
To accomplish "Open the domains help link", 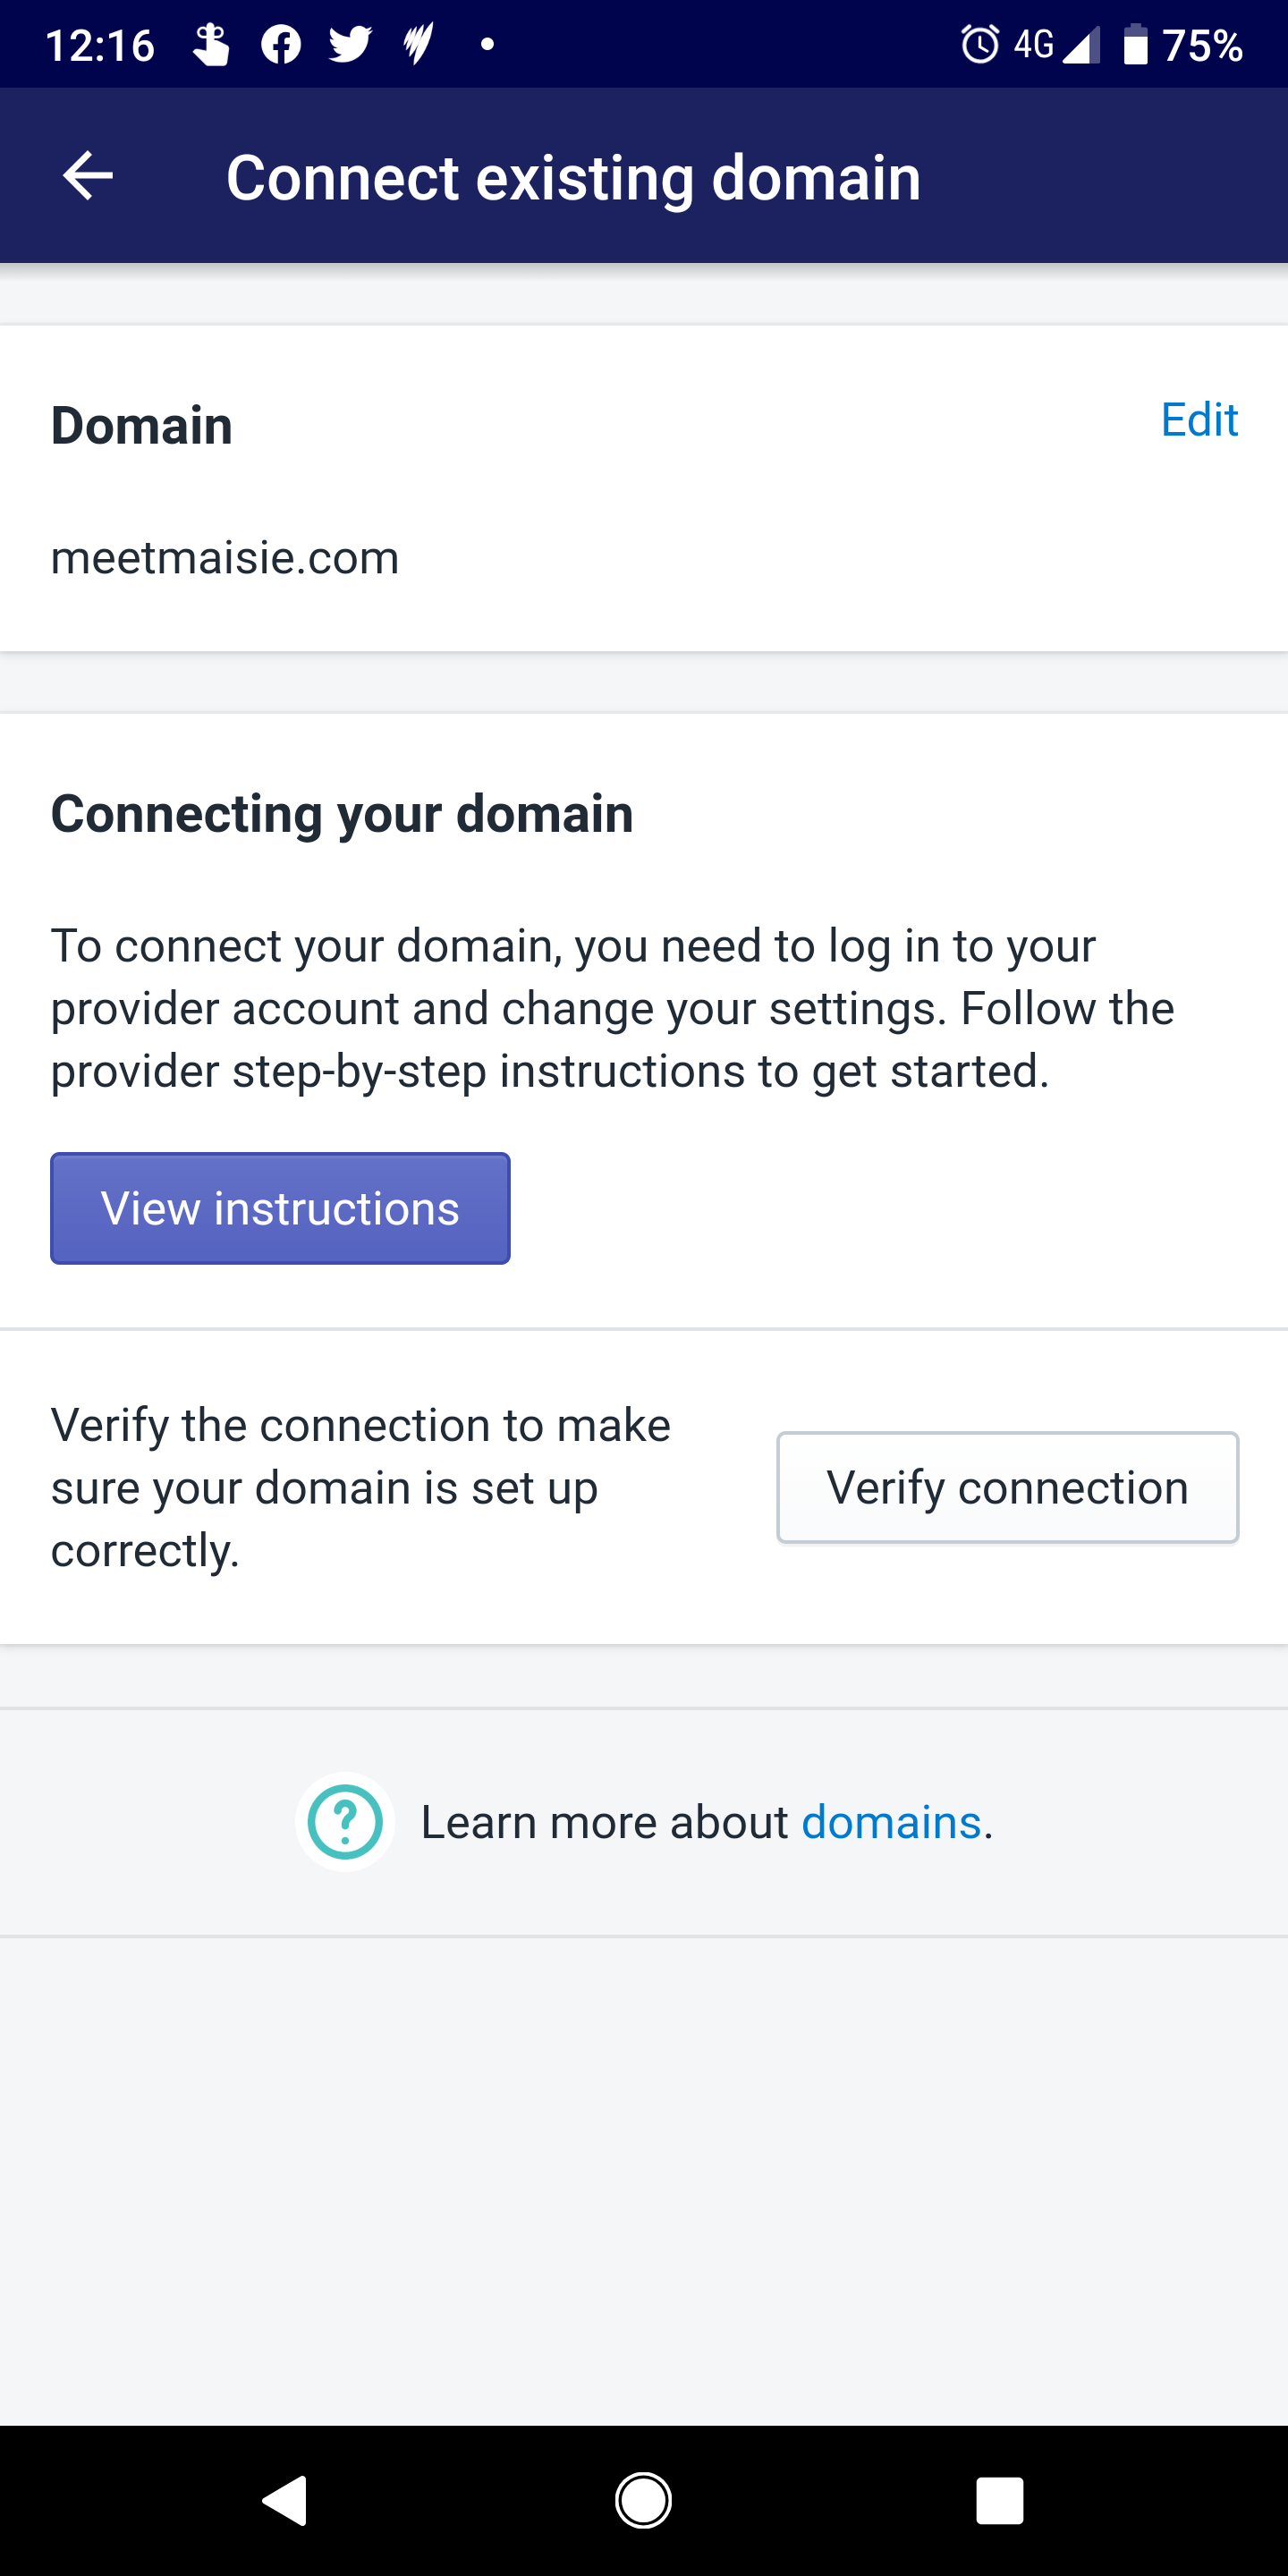I will click(x=891, y=1822).
